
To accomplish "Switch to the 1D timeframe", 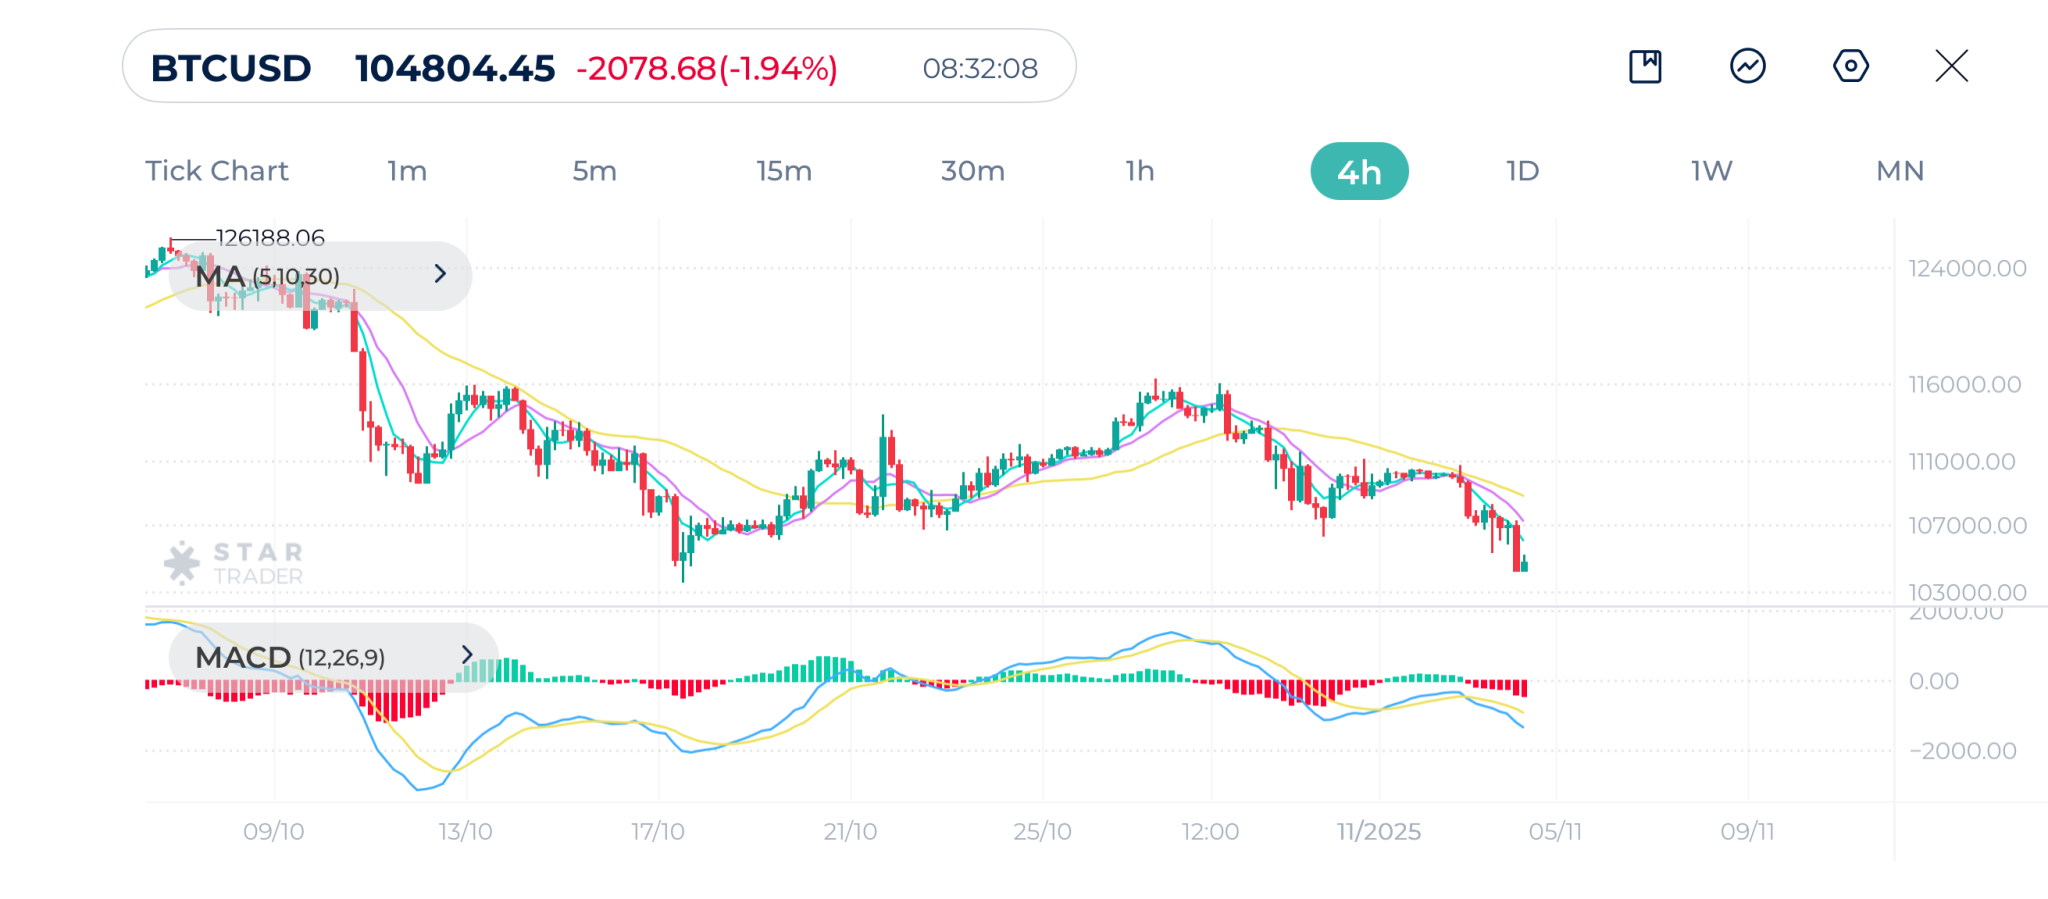I will 1522,171.
